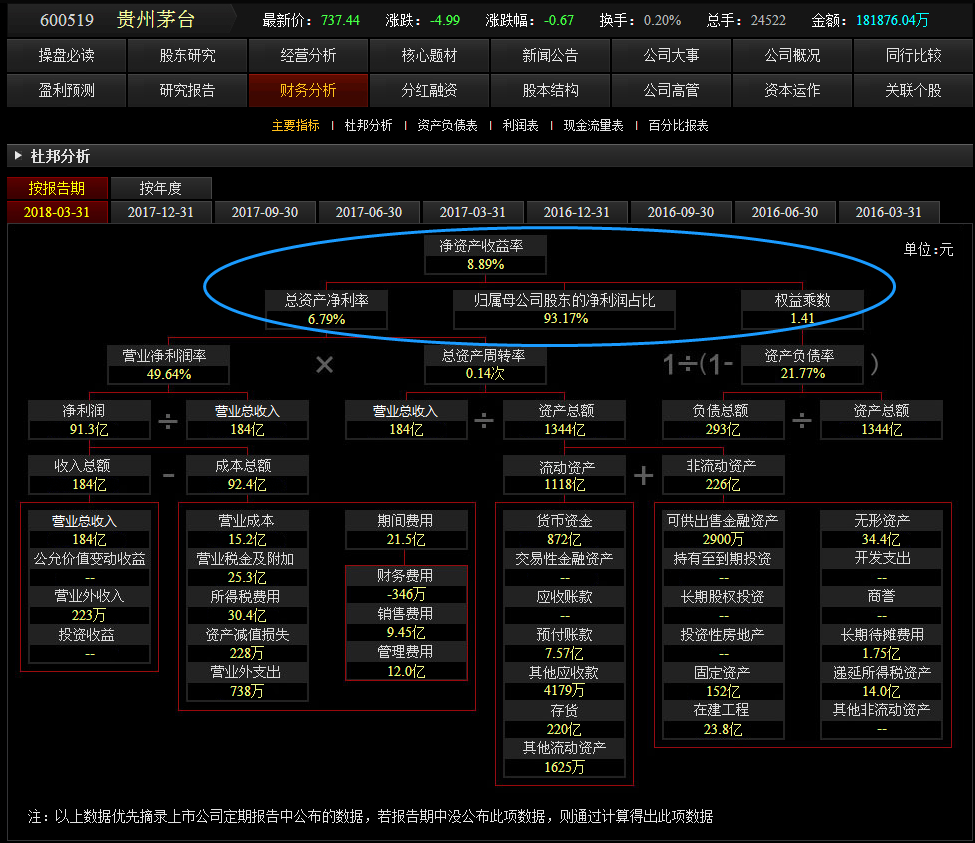Select the 2016-09-30 report date
975x843 pixels.
pos(681,212)
